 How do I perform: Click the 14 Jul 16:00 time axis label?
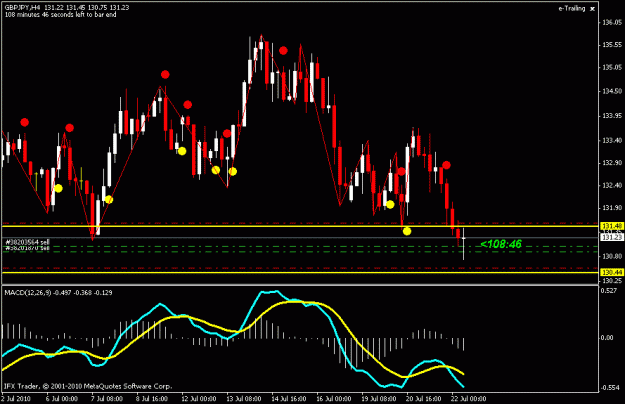click(x=289, y=398)
